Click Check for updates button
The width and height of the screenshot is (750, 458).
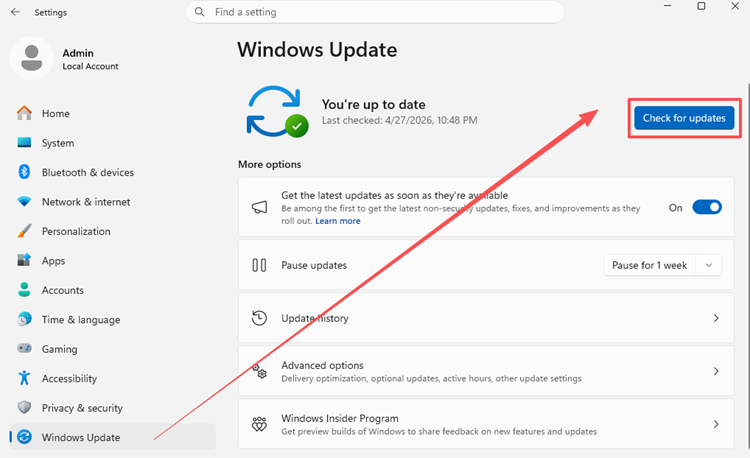pyautogui.click(x=684, y=118)
